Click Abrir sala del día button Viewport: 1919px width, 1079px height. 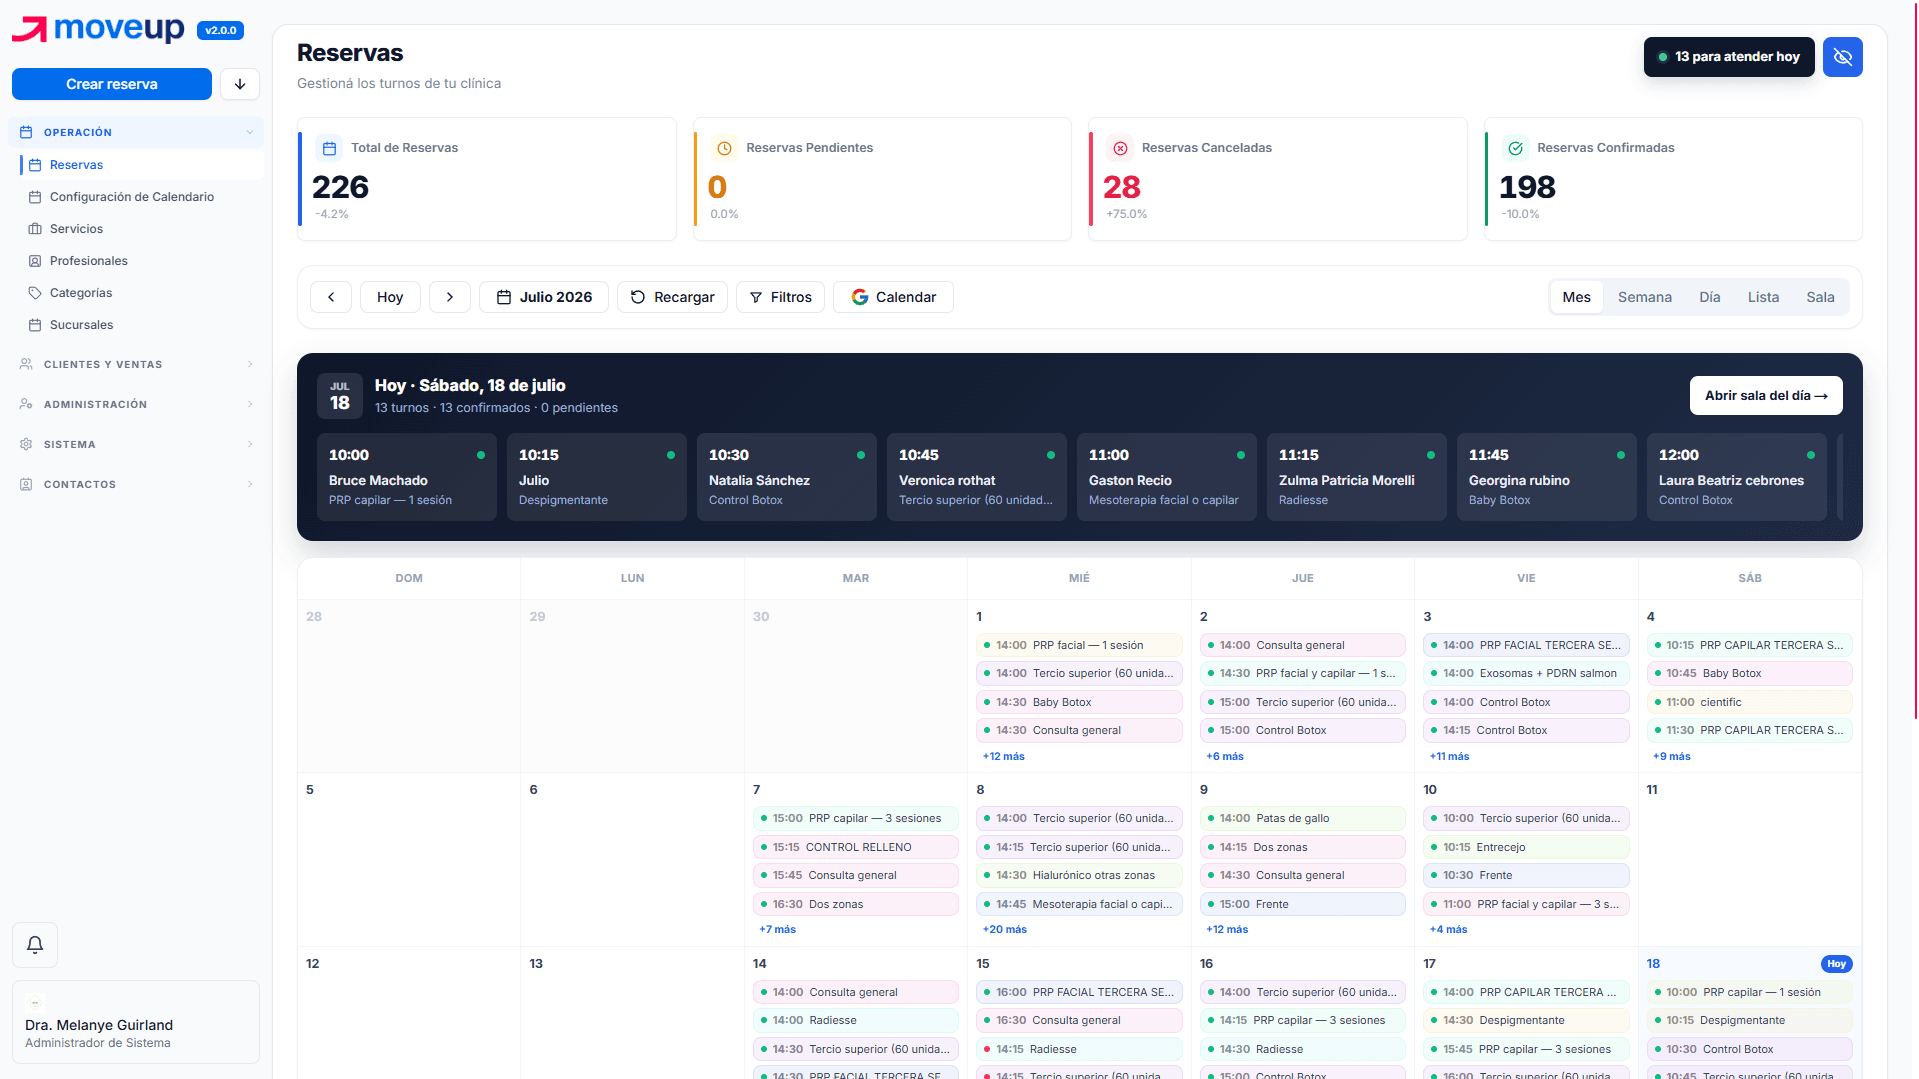pyautogui.click(x=1765, y=396)
